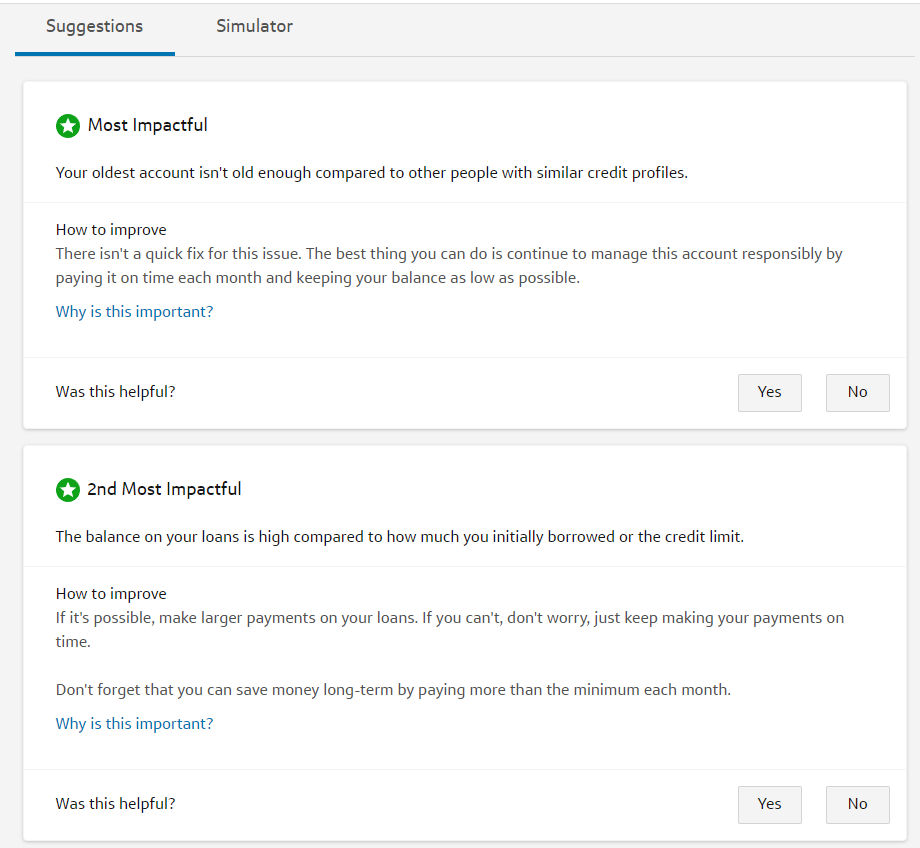Open 'Why is this important?' under oldest account tip
920x848 pixels.
(x=134, y=312)
